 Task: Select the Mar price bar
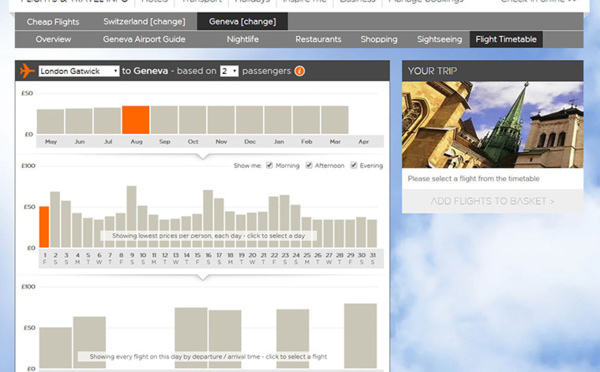(335, 120)
